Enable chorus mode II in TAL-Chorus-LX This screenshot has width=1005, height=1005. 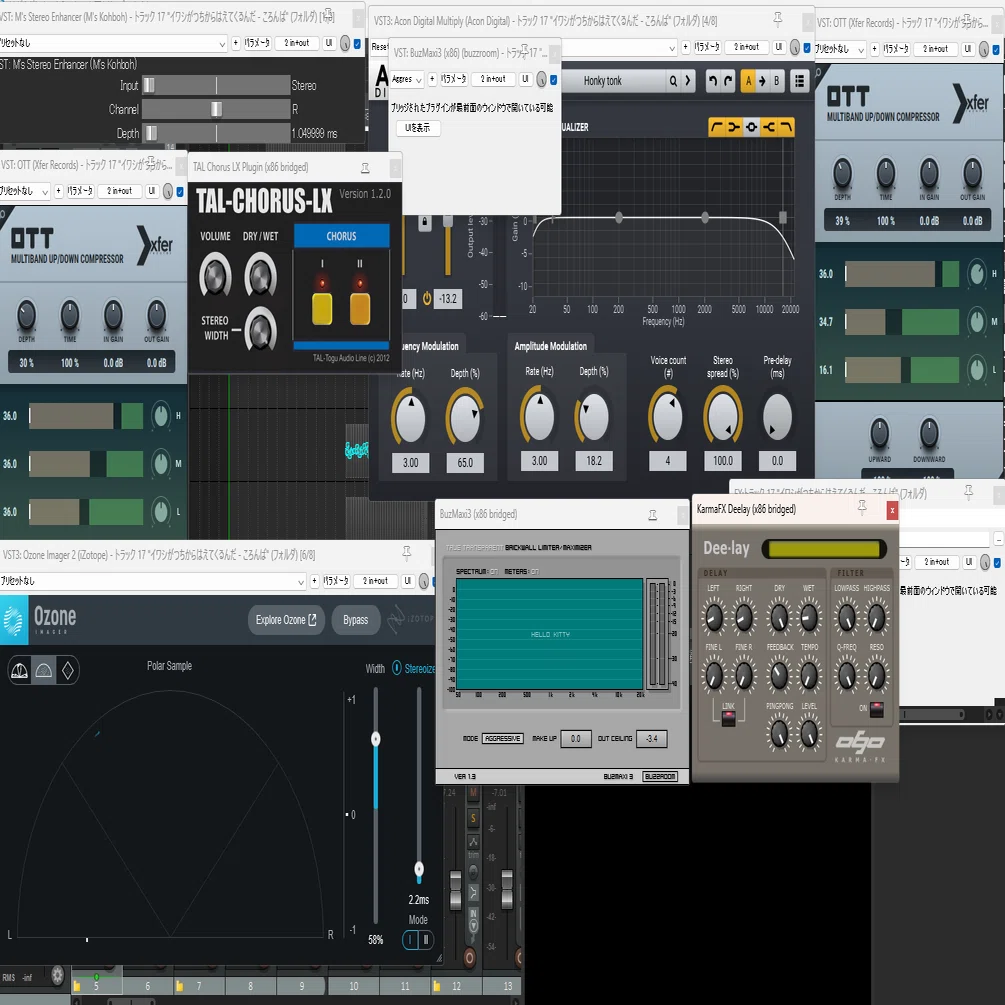tap(360, 308)
